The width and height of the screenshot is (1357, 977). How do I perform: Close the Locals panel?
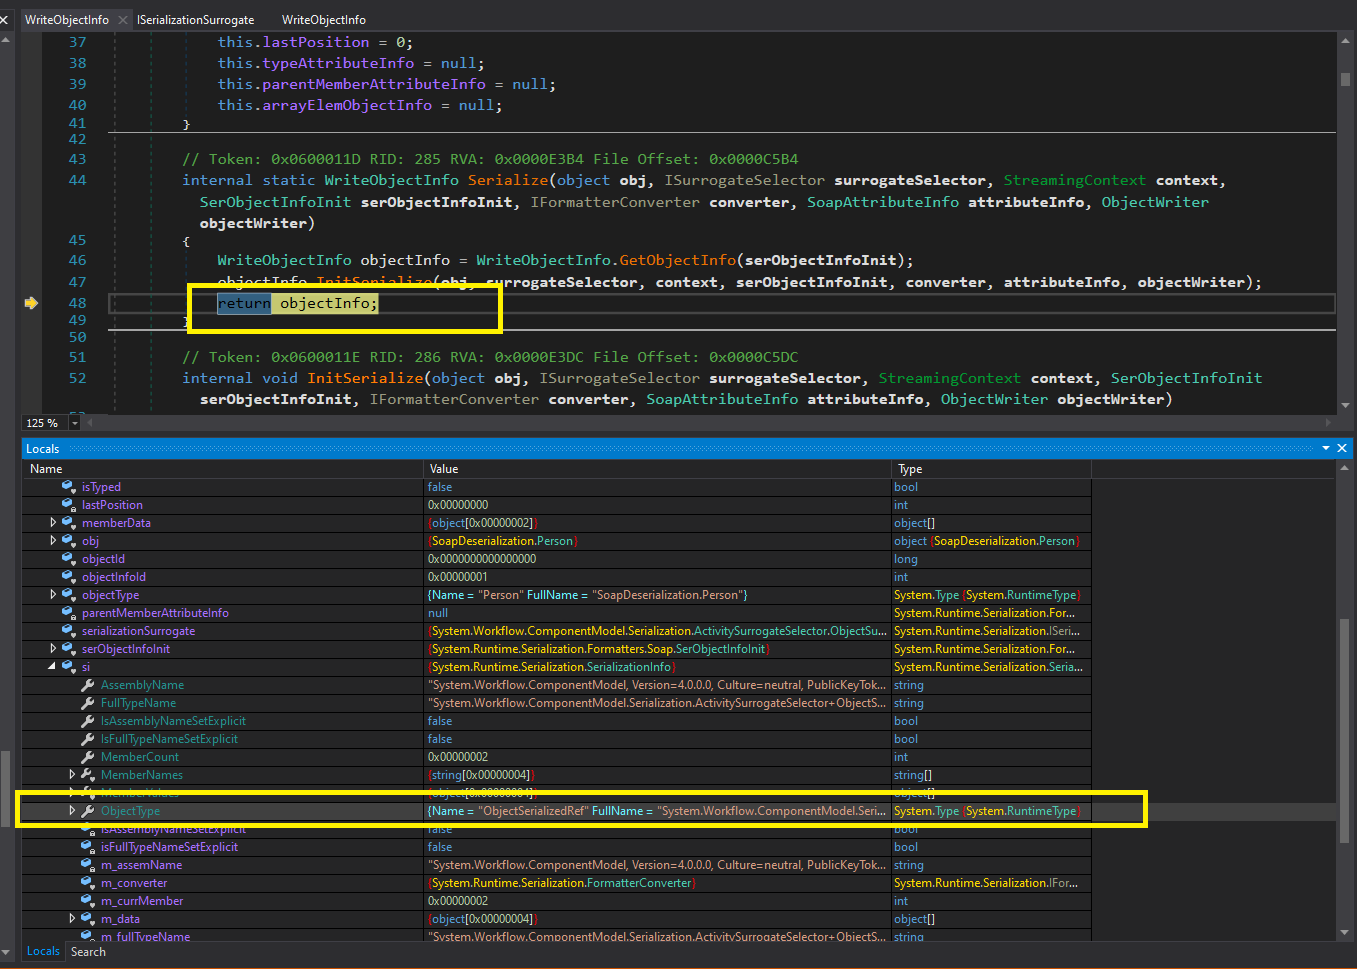tap(1342, 449)
